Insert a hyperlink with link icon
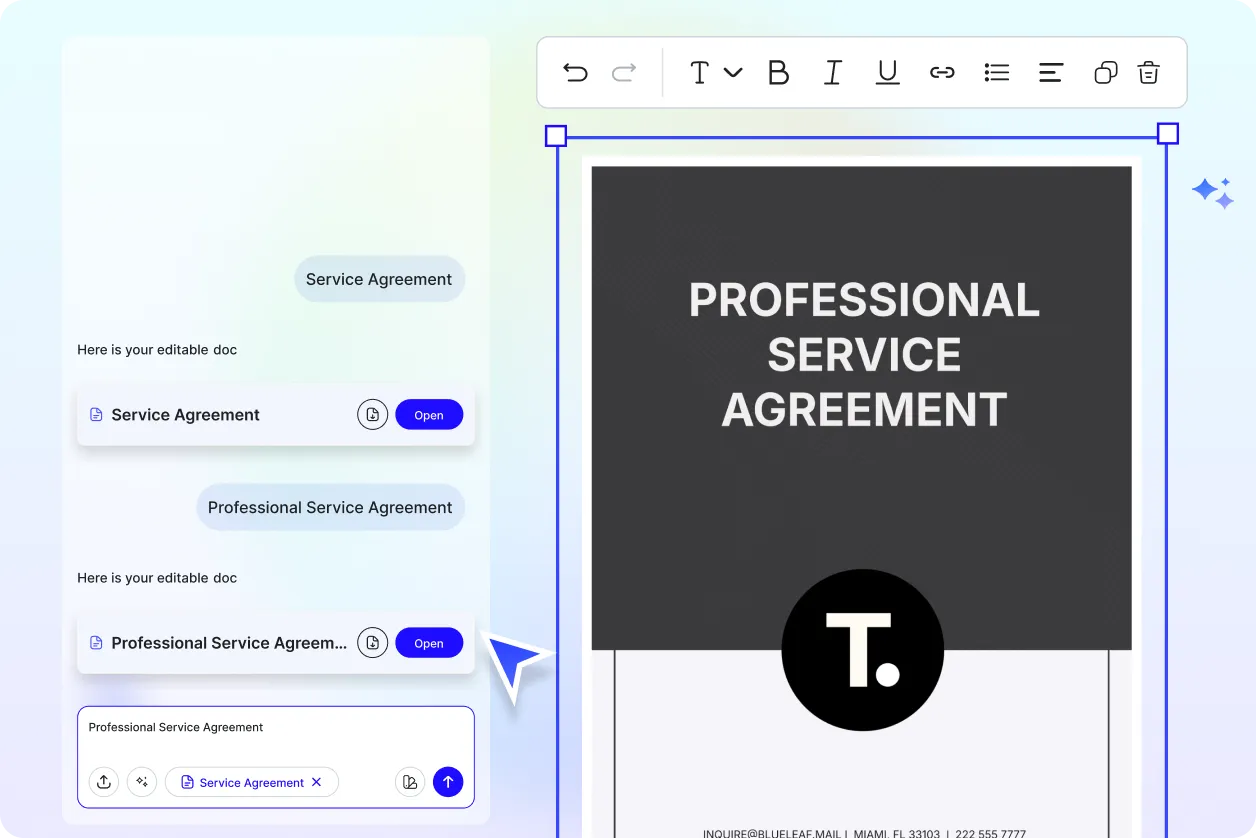Image resolution: width=1256 pixels, height=838 pixels. click(x=942, y=72)
